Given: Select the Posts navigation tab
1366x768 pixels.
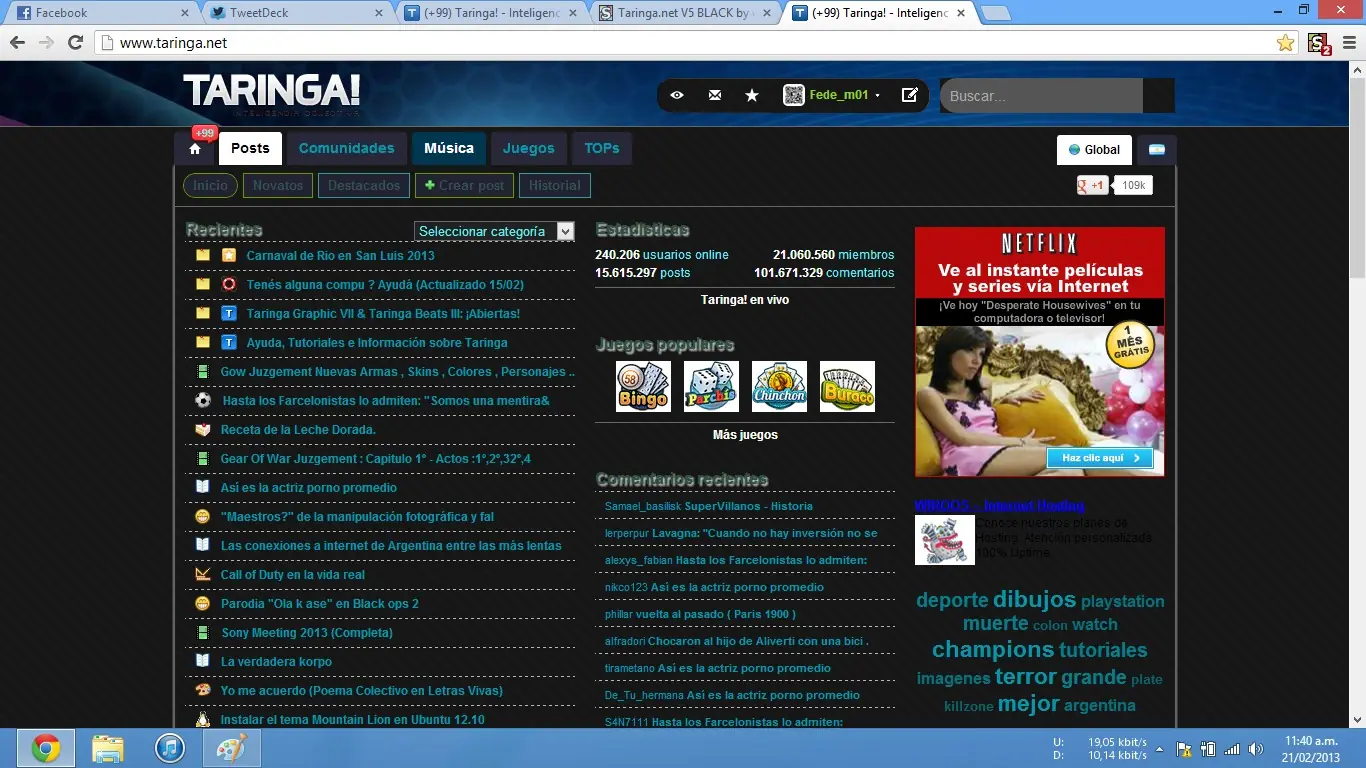Looking at the screenshot, I should [x=250, y=148].
